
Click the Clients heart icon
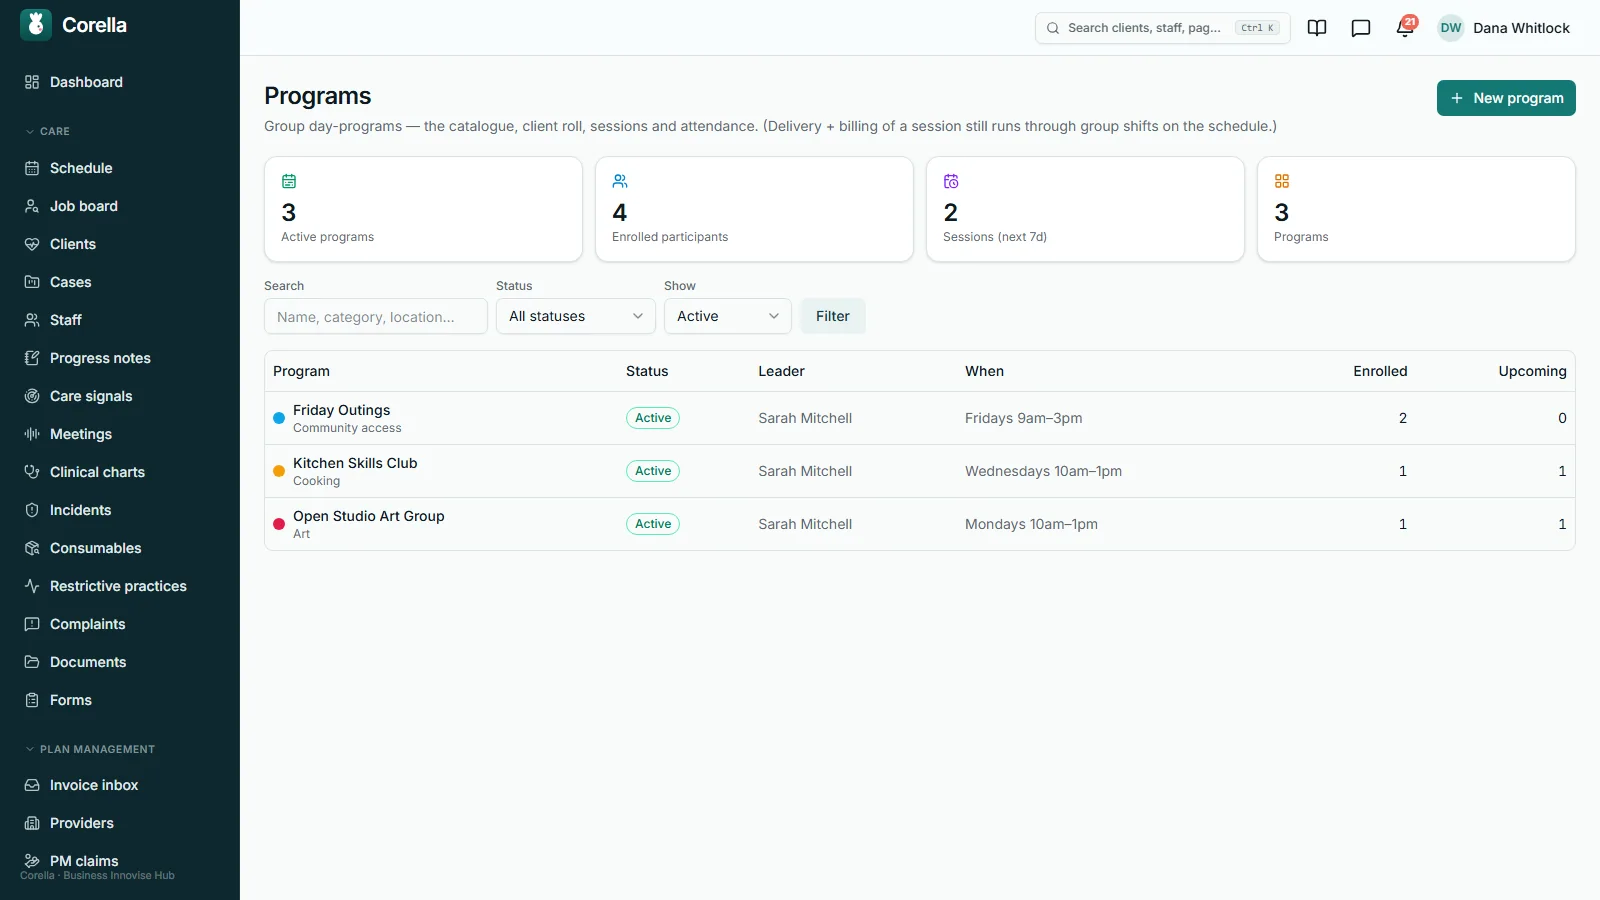[x=32, y=244]
